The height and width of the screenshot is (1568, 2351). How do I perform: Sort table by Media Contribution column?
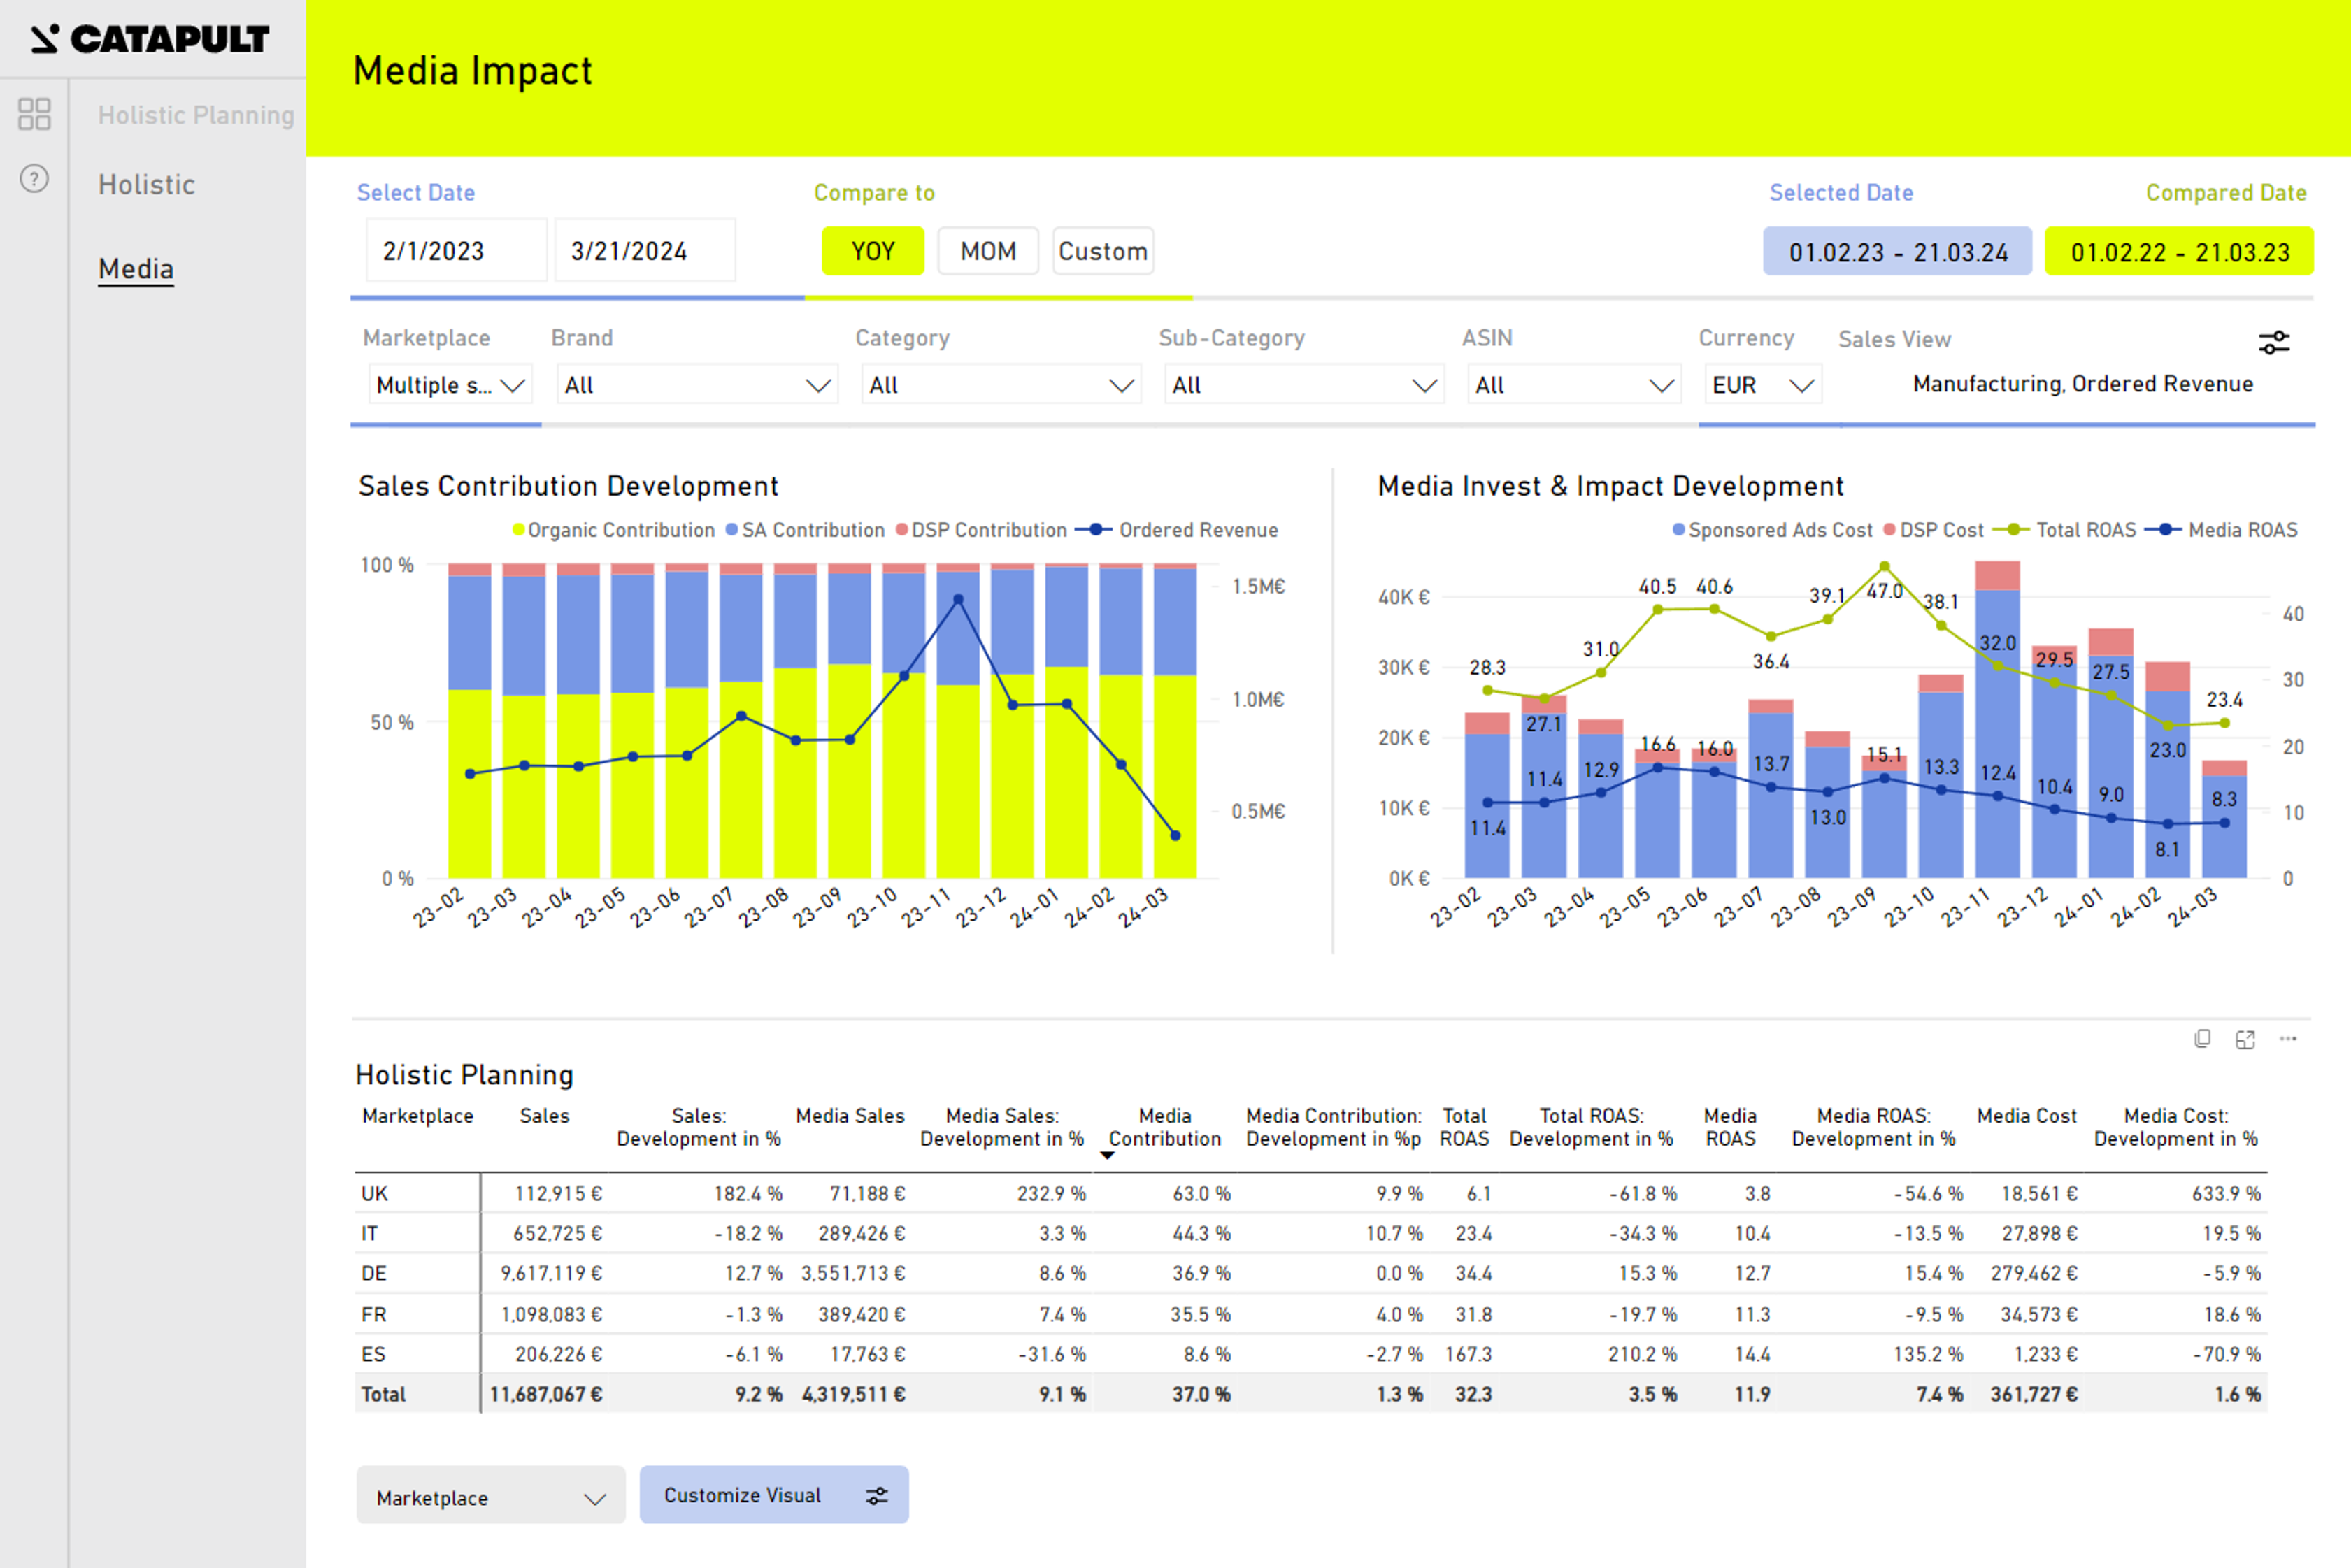[x=1164, y=1127]
